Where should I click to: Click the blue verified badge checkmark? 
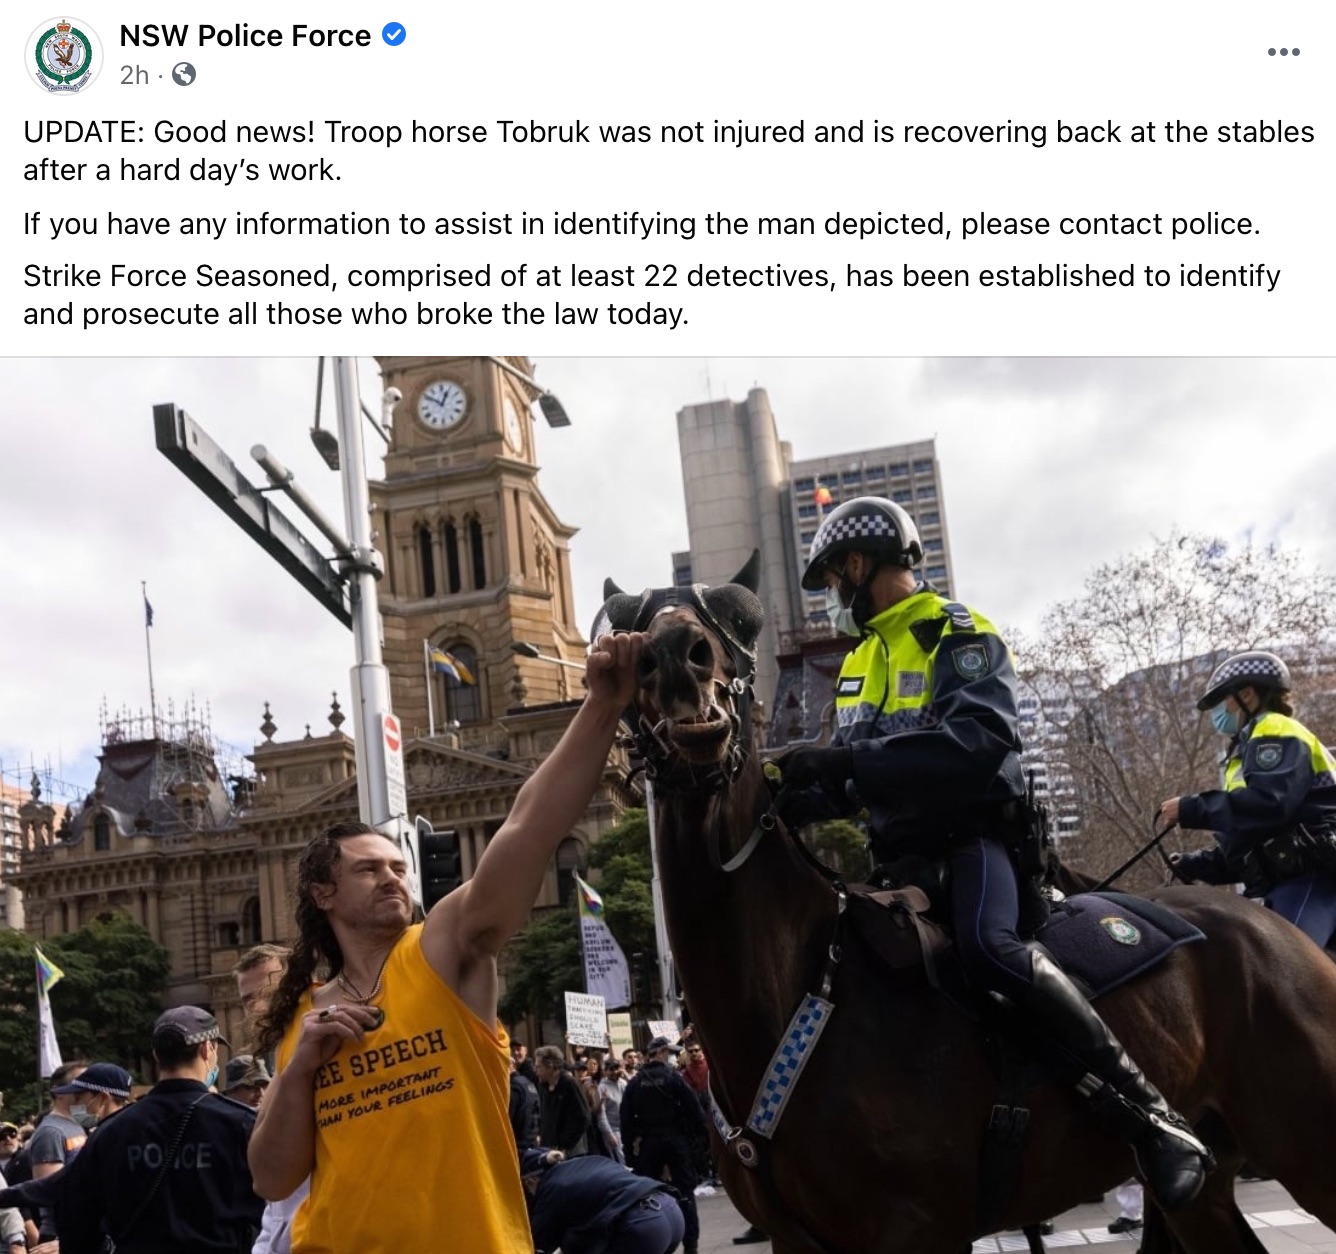tap(395, 35)
